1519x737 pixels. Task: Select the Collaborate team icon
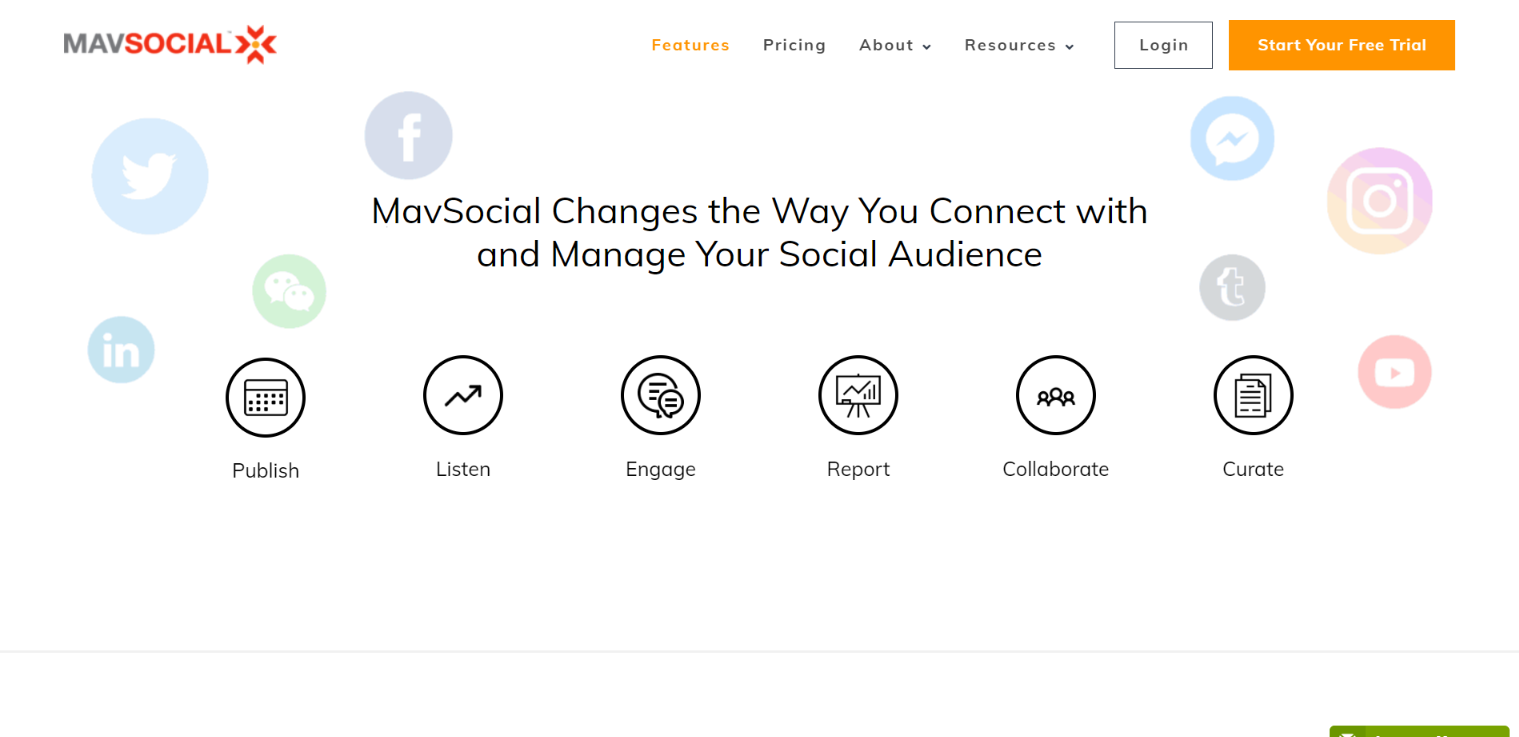pyautogui.click(x=1055, y=395)
